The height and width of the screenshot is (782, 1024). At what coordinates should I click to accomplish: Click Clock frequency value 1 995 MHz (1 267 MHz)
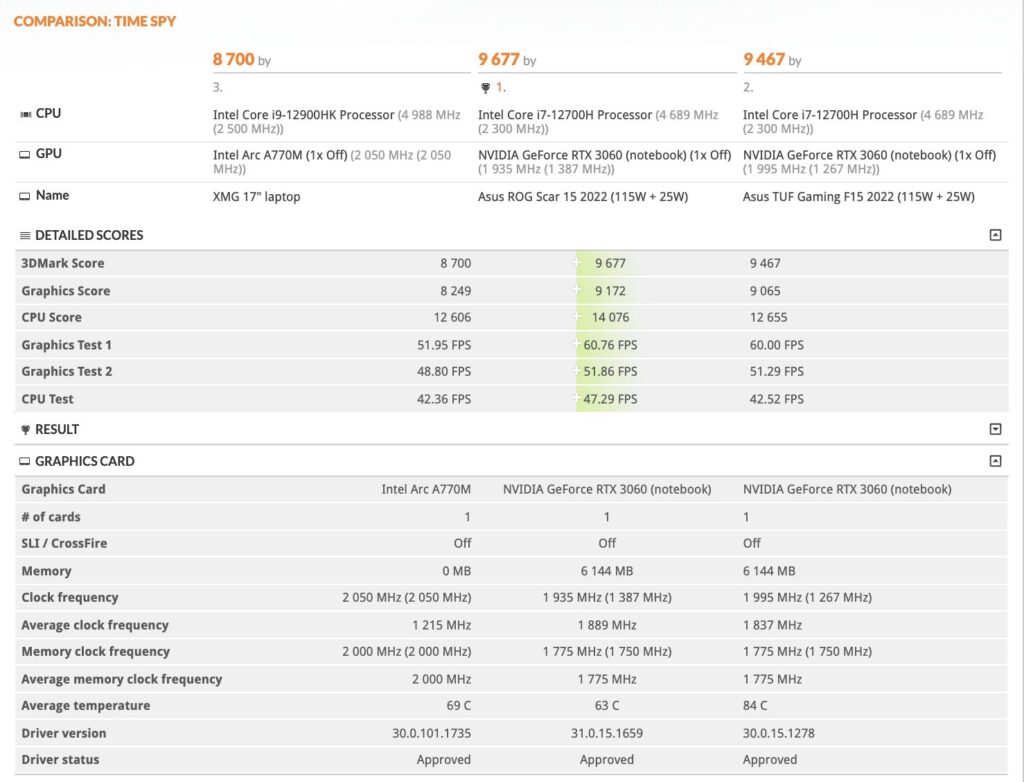(807, 598)
